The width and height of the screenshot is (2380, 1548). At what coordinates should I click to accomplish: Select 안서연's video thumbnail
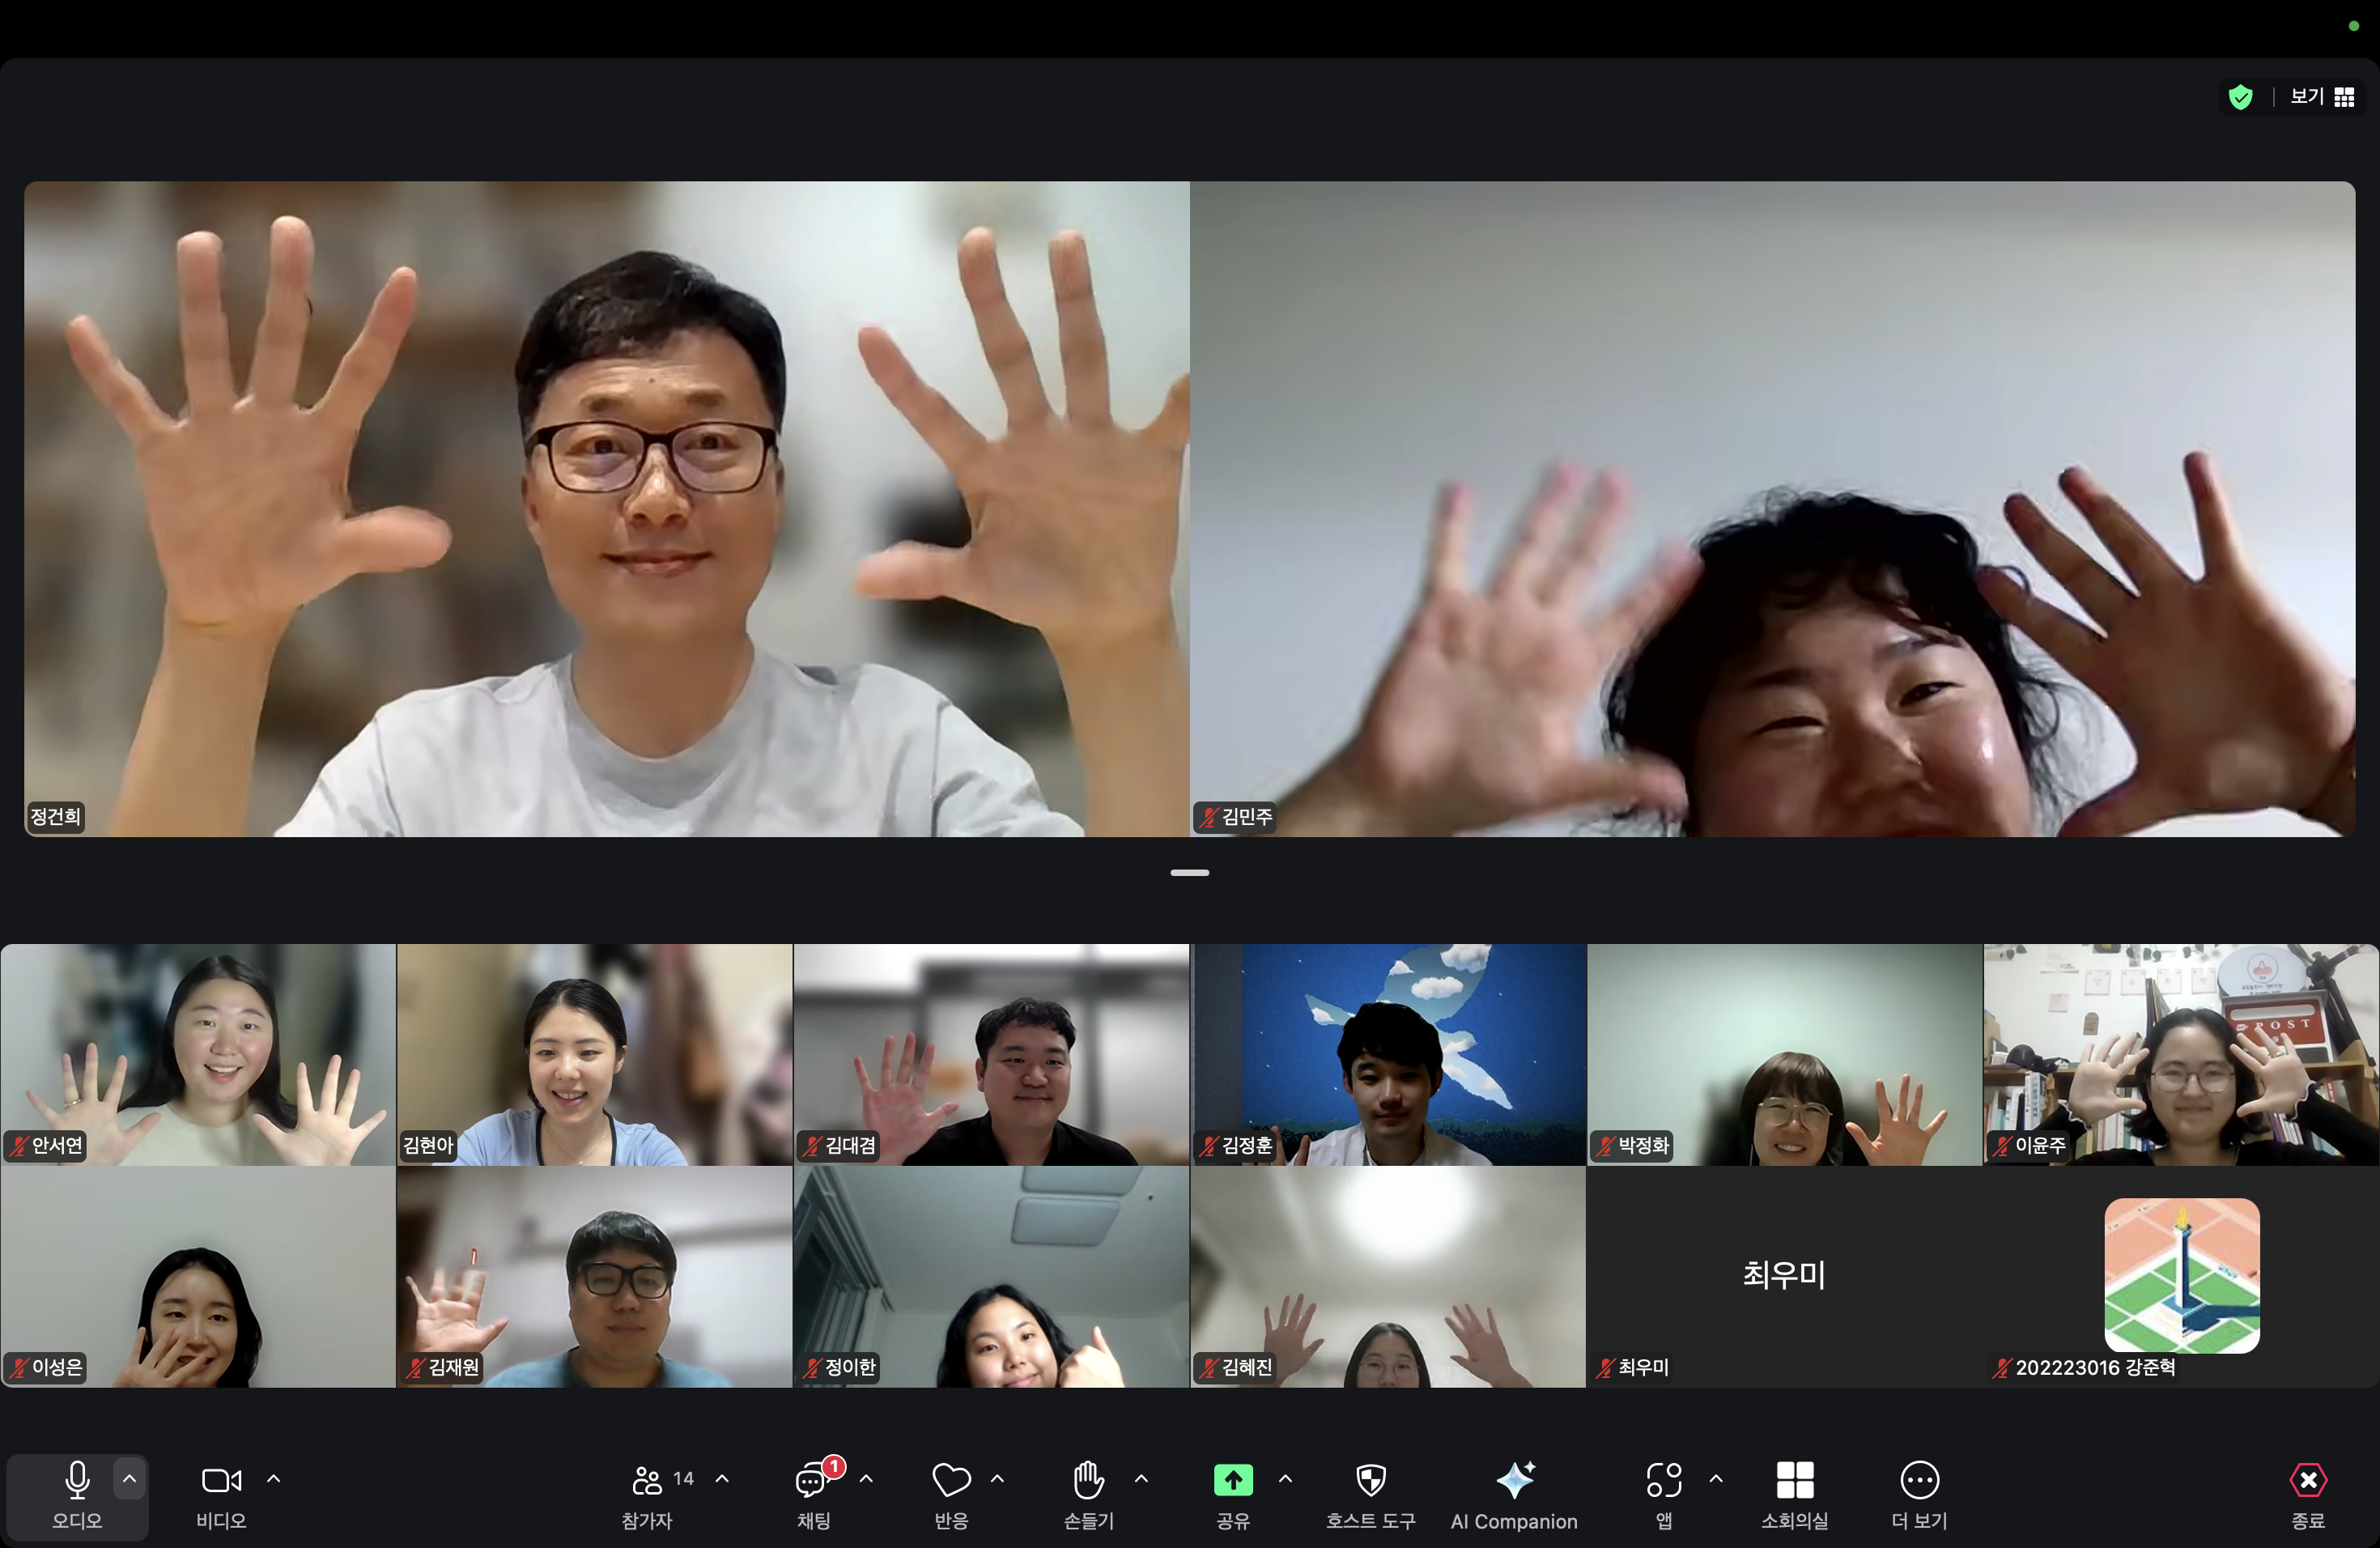pyautogui.click(x=198, y=1054)
